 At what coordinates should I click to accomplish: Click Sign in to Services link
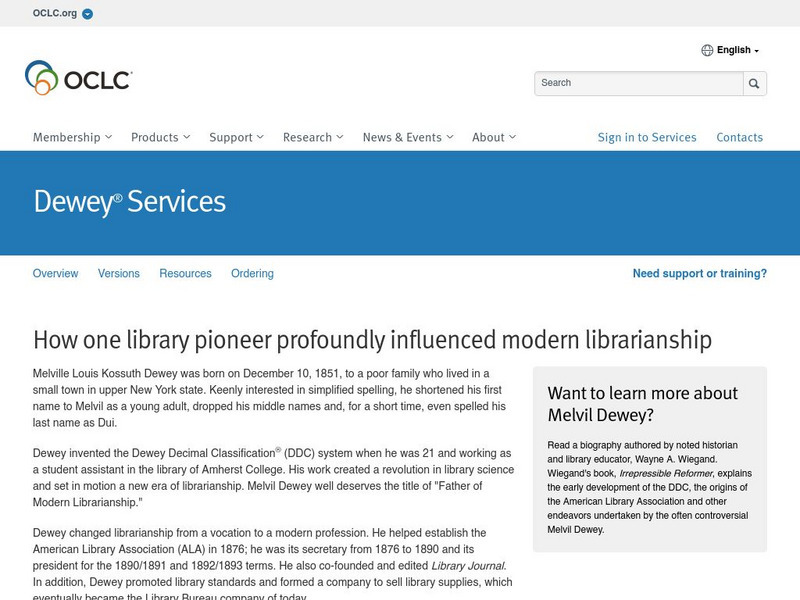646,137
